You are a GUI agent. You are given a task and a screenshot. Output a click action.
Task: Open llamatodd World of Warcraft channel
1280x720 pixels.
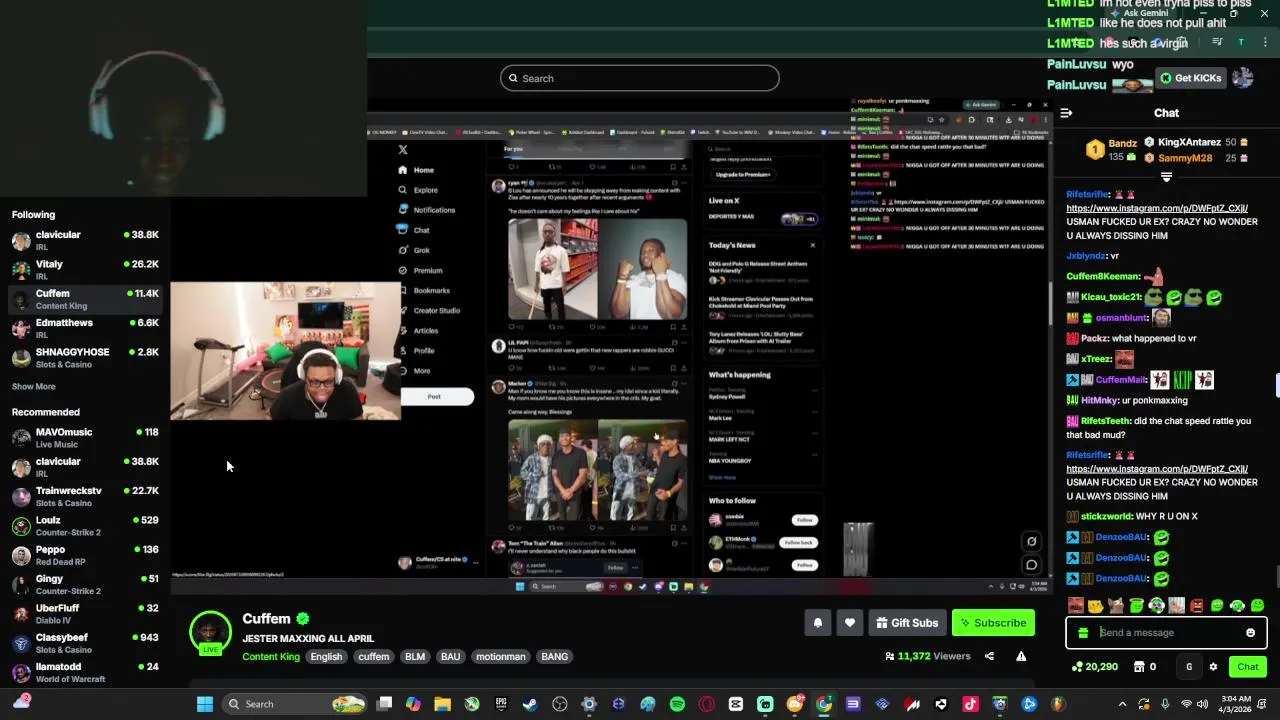click(85, 672)
